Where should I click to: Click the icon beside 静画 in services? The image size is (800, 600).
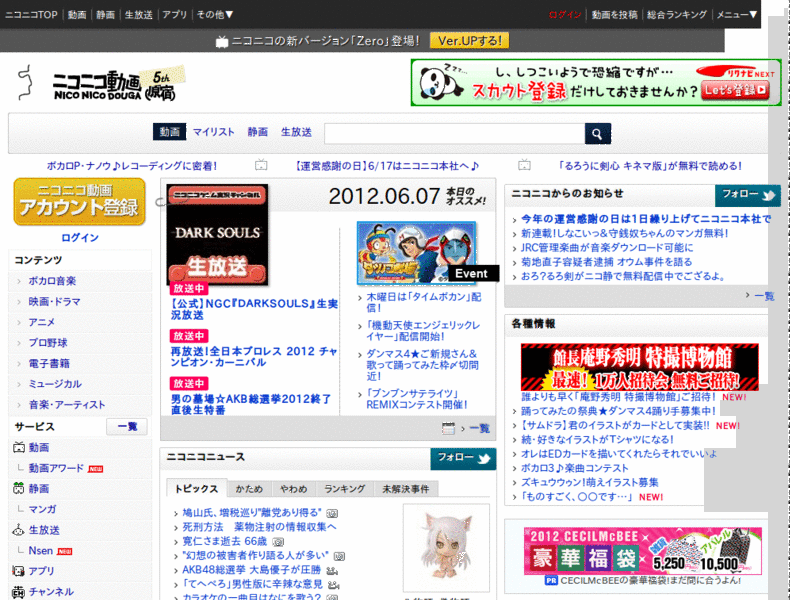(19, 488)
